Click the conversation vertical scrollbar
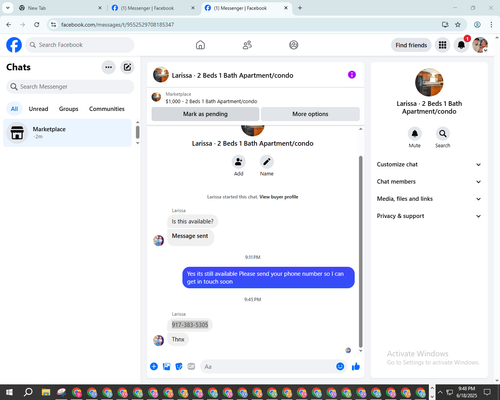Image resolution: width=500 pixels, height=400 pixels. (360, 252)
